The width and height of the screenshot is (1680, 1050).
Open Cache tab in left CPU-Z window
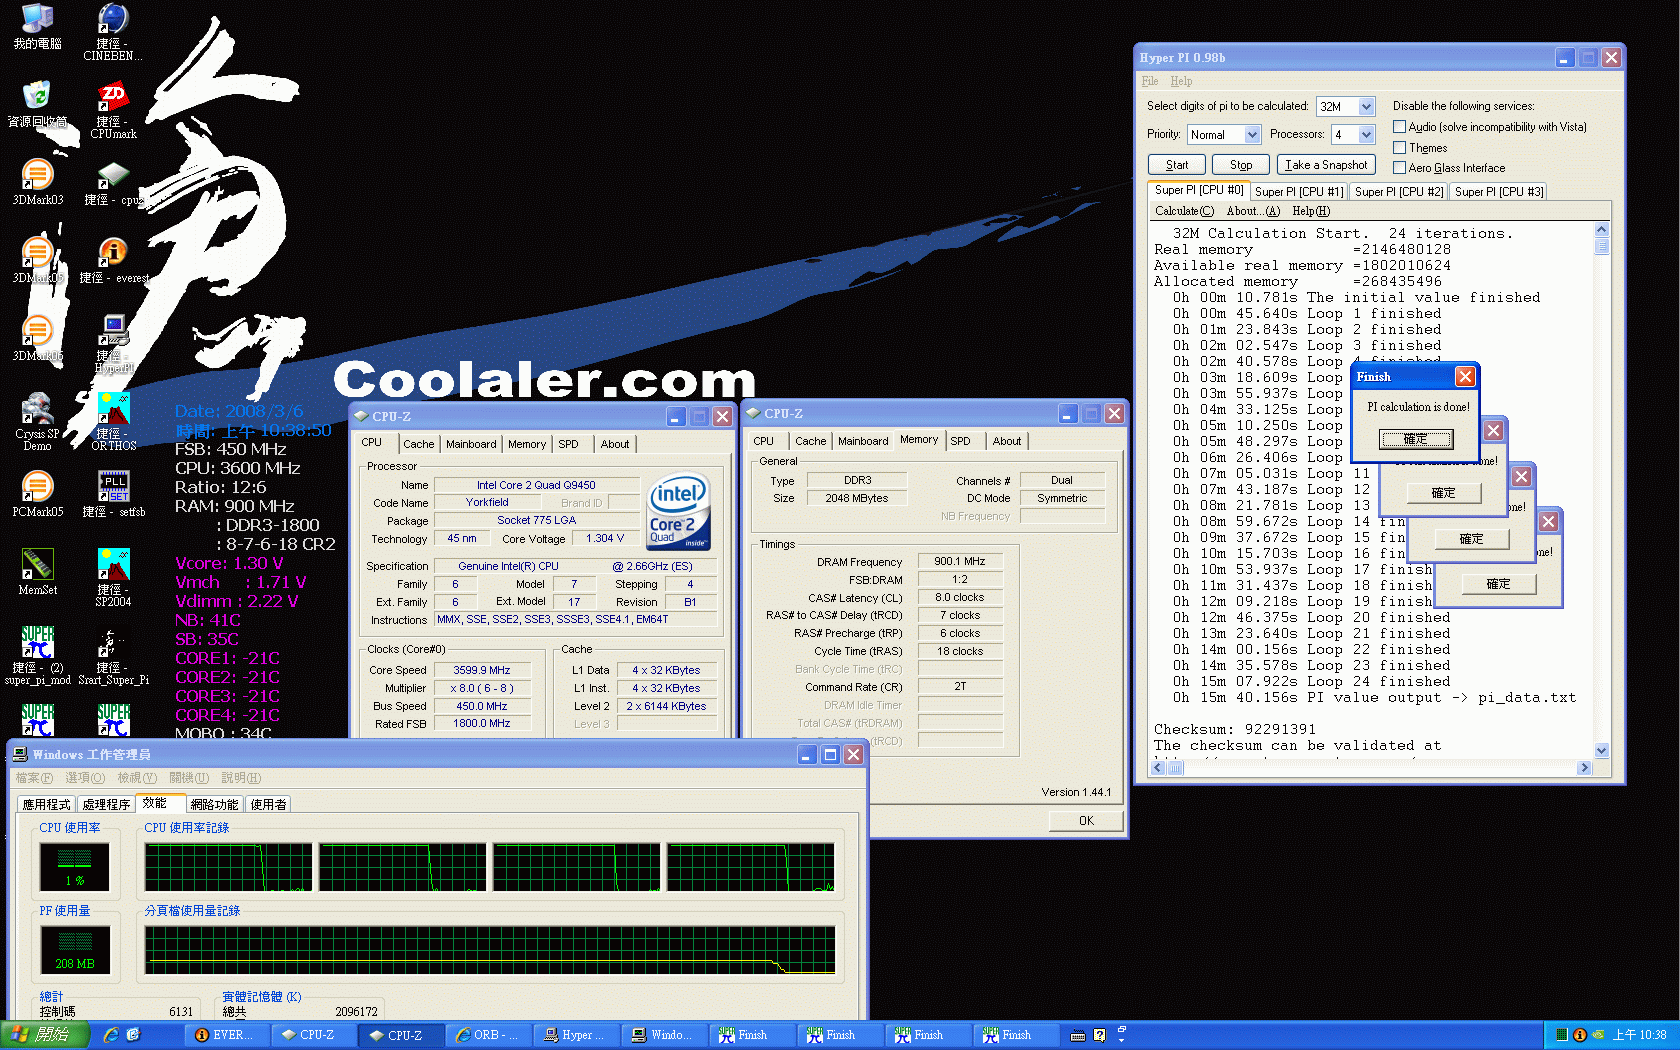click(418, 444)
